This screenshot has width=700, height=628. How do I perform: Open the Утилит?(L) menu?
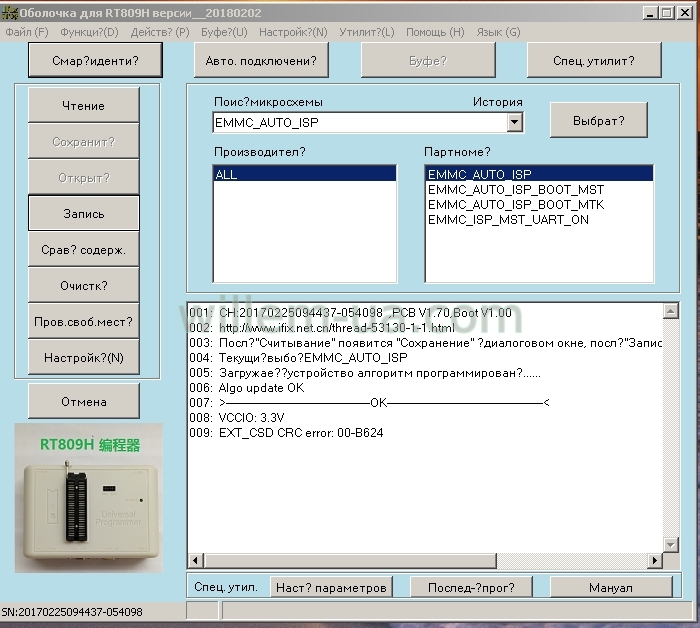[367, 32]
